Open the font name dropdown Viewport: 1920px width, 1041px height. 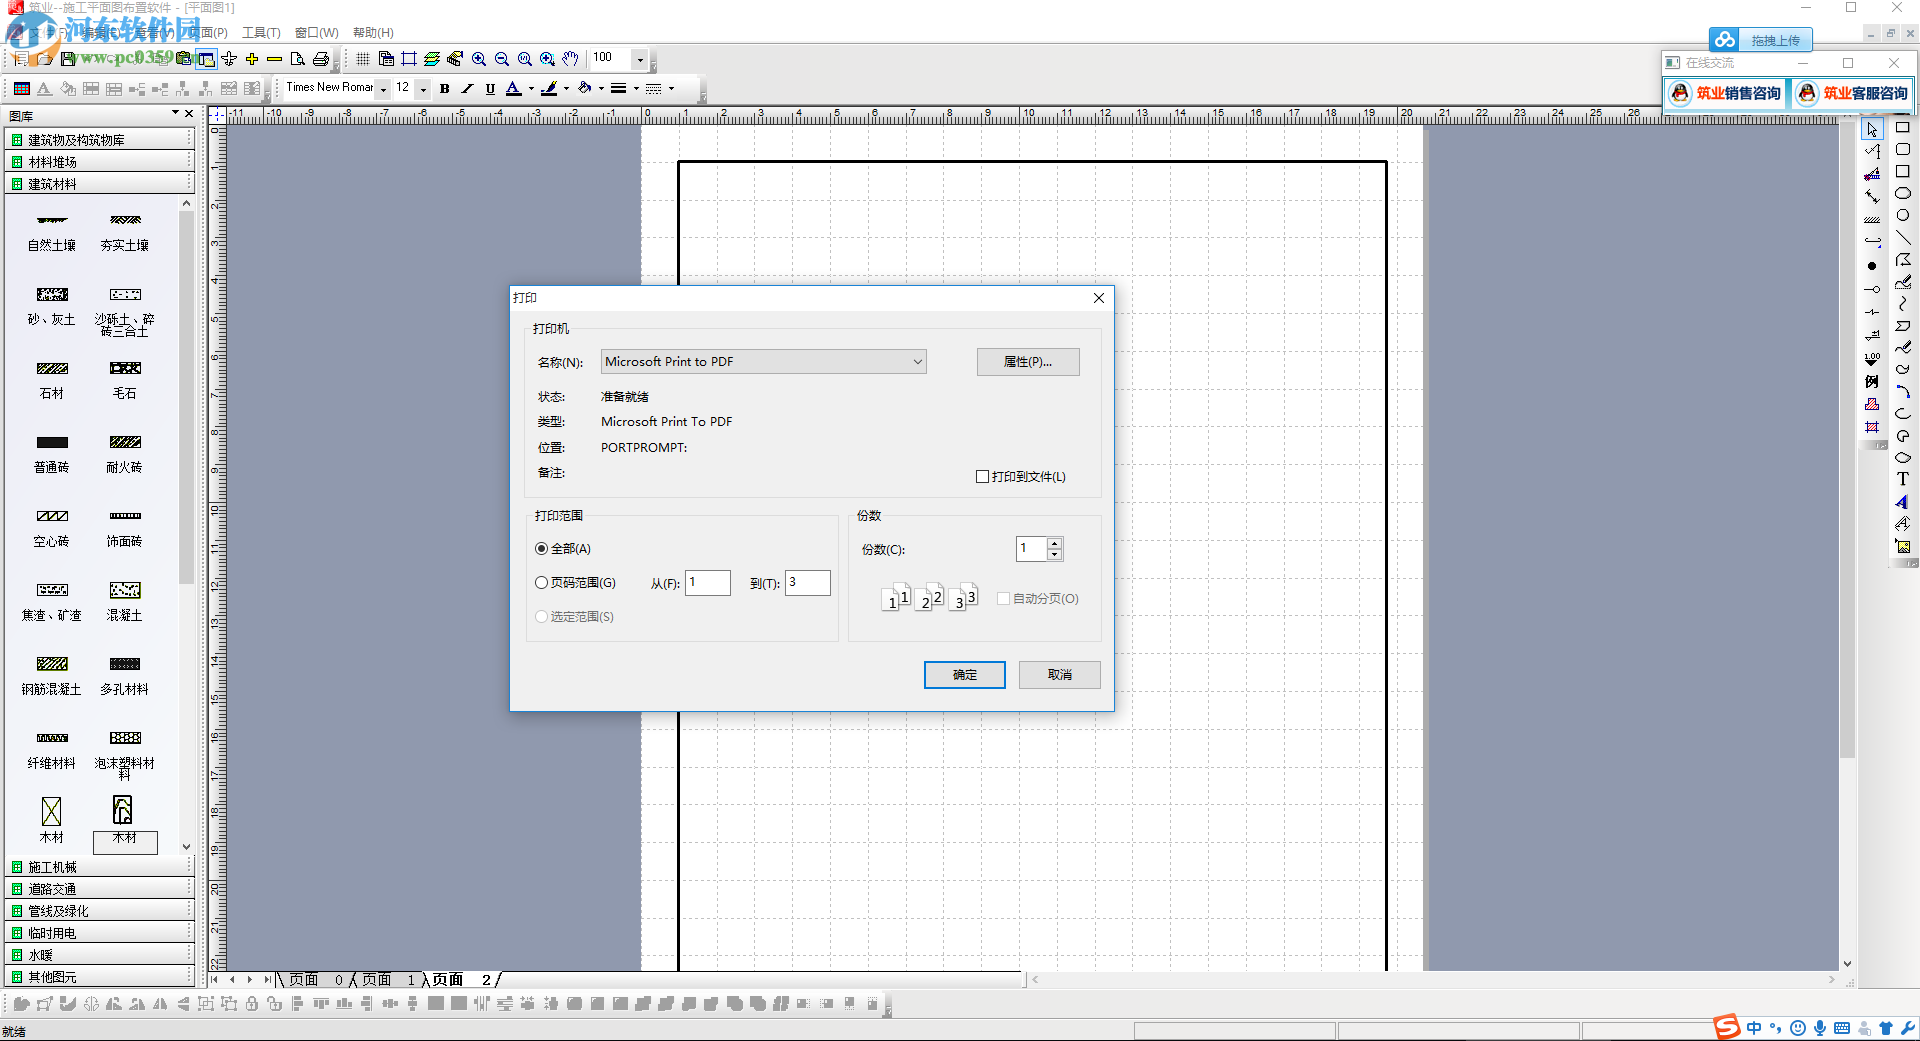tap(383, 88)
